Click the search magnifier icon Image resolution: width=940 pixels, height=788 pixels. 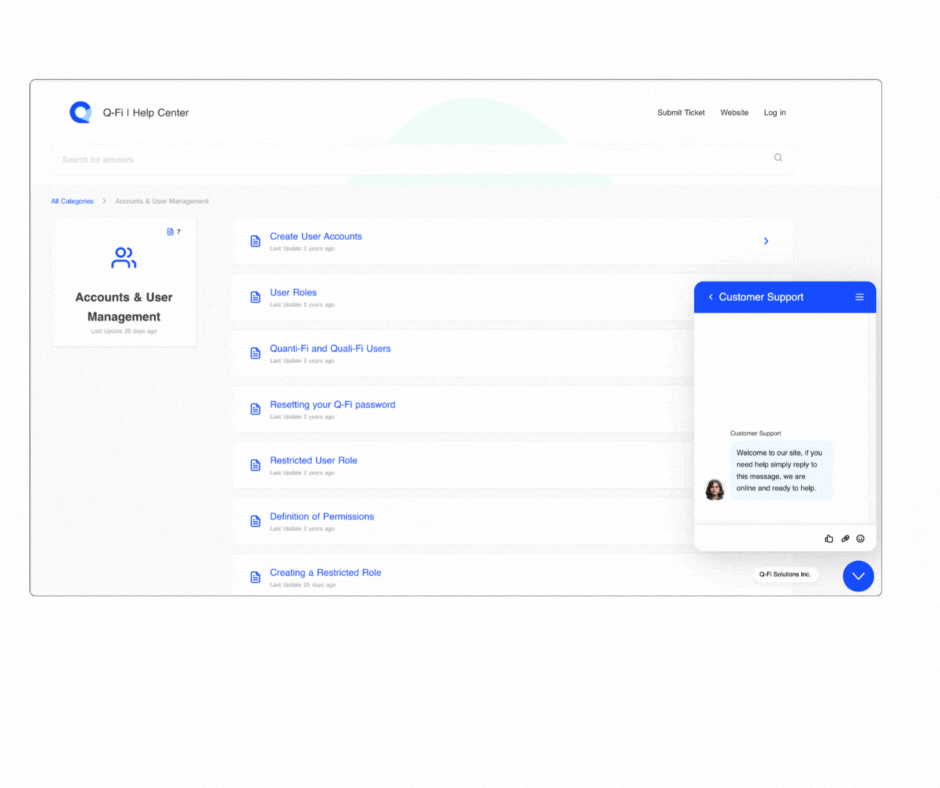(778, 158)
